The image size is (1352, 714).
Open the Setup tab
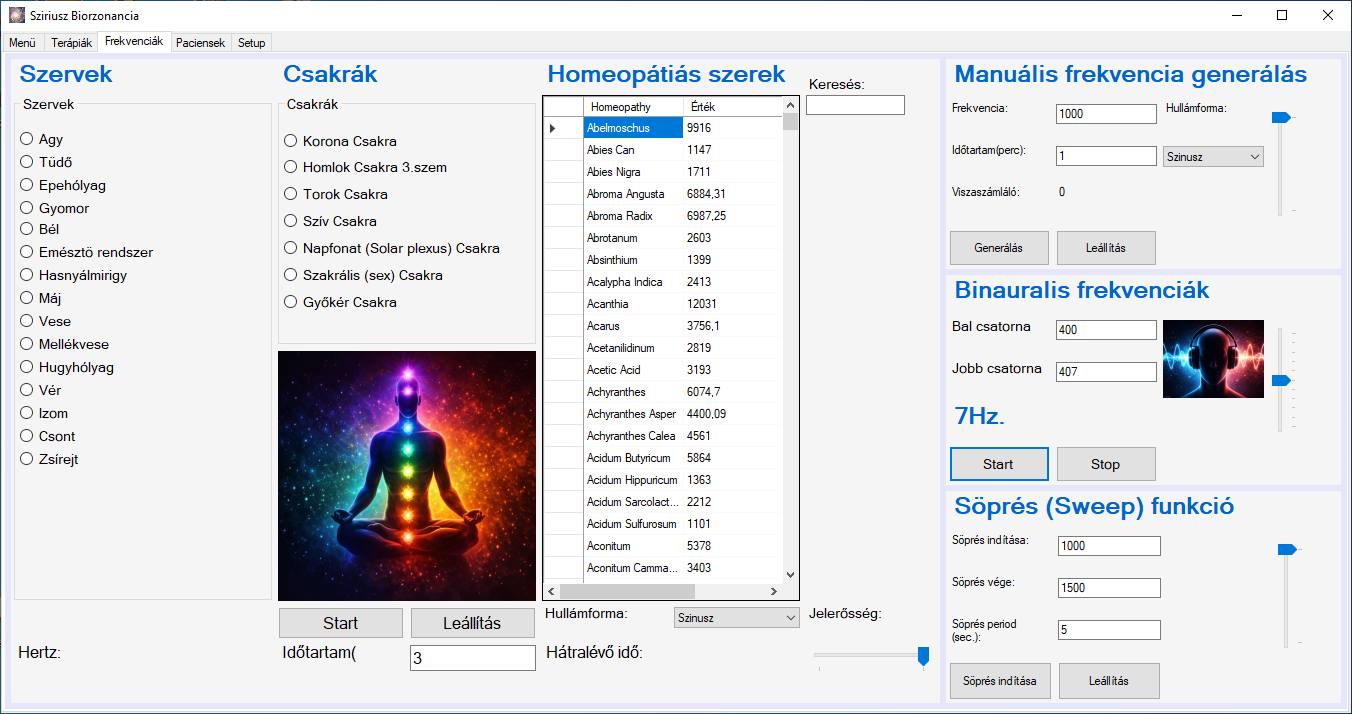point(251,43)
